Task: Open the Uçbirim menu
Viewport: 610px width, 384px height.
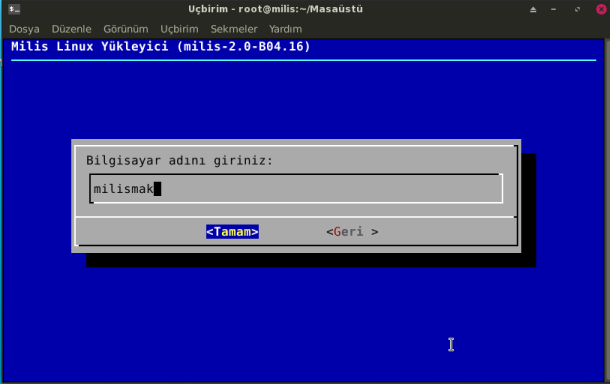Action: [179, 29]
